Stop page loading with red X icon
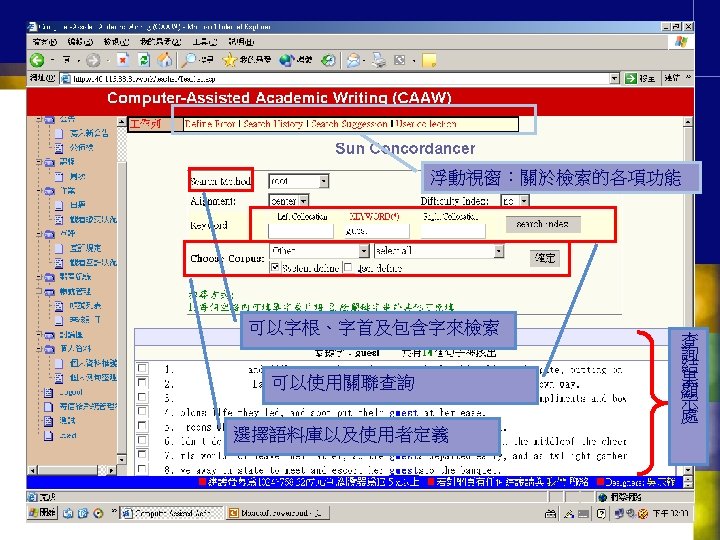 pos(123,60)
